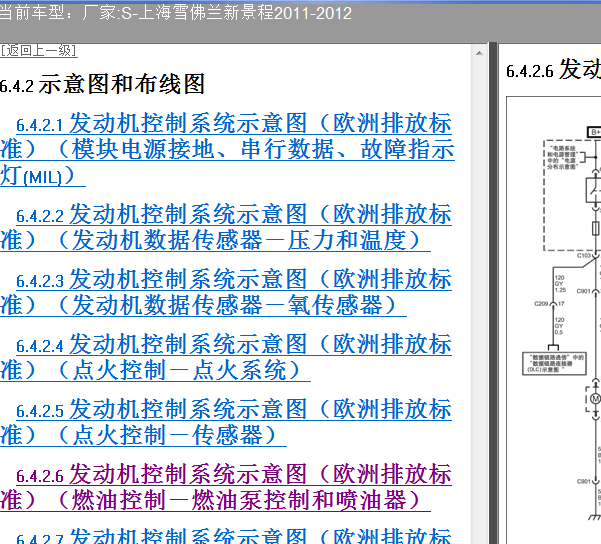The width and height of the screenshot is (601, 544).
Task: Click the 6.4.2 示意图和布线图 heading
Action: (102, 84)
